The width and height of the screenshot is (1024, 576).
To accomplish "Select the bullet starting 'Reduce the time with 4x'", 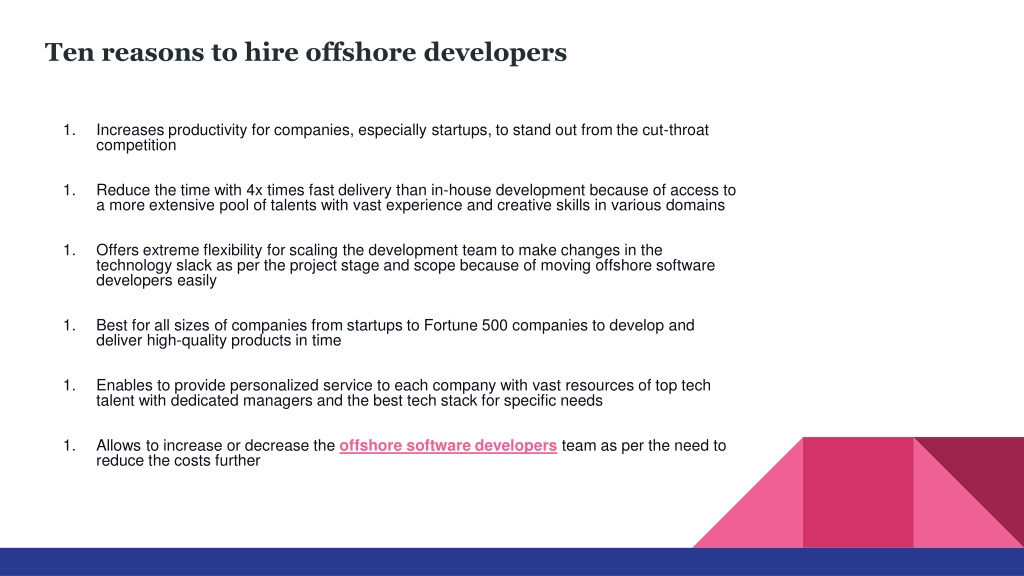I will tap(416, 197).
